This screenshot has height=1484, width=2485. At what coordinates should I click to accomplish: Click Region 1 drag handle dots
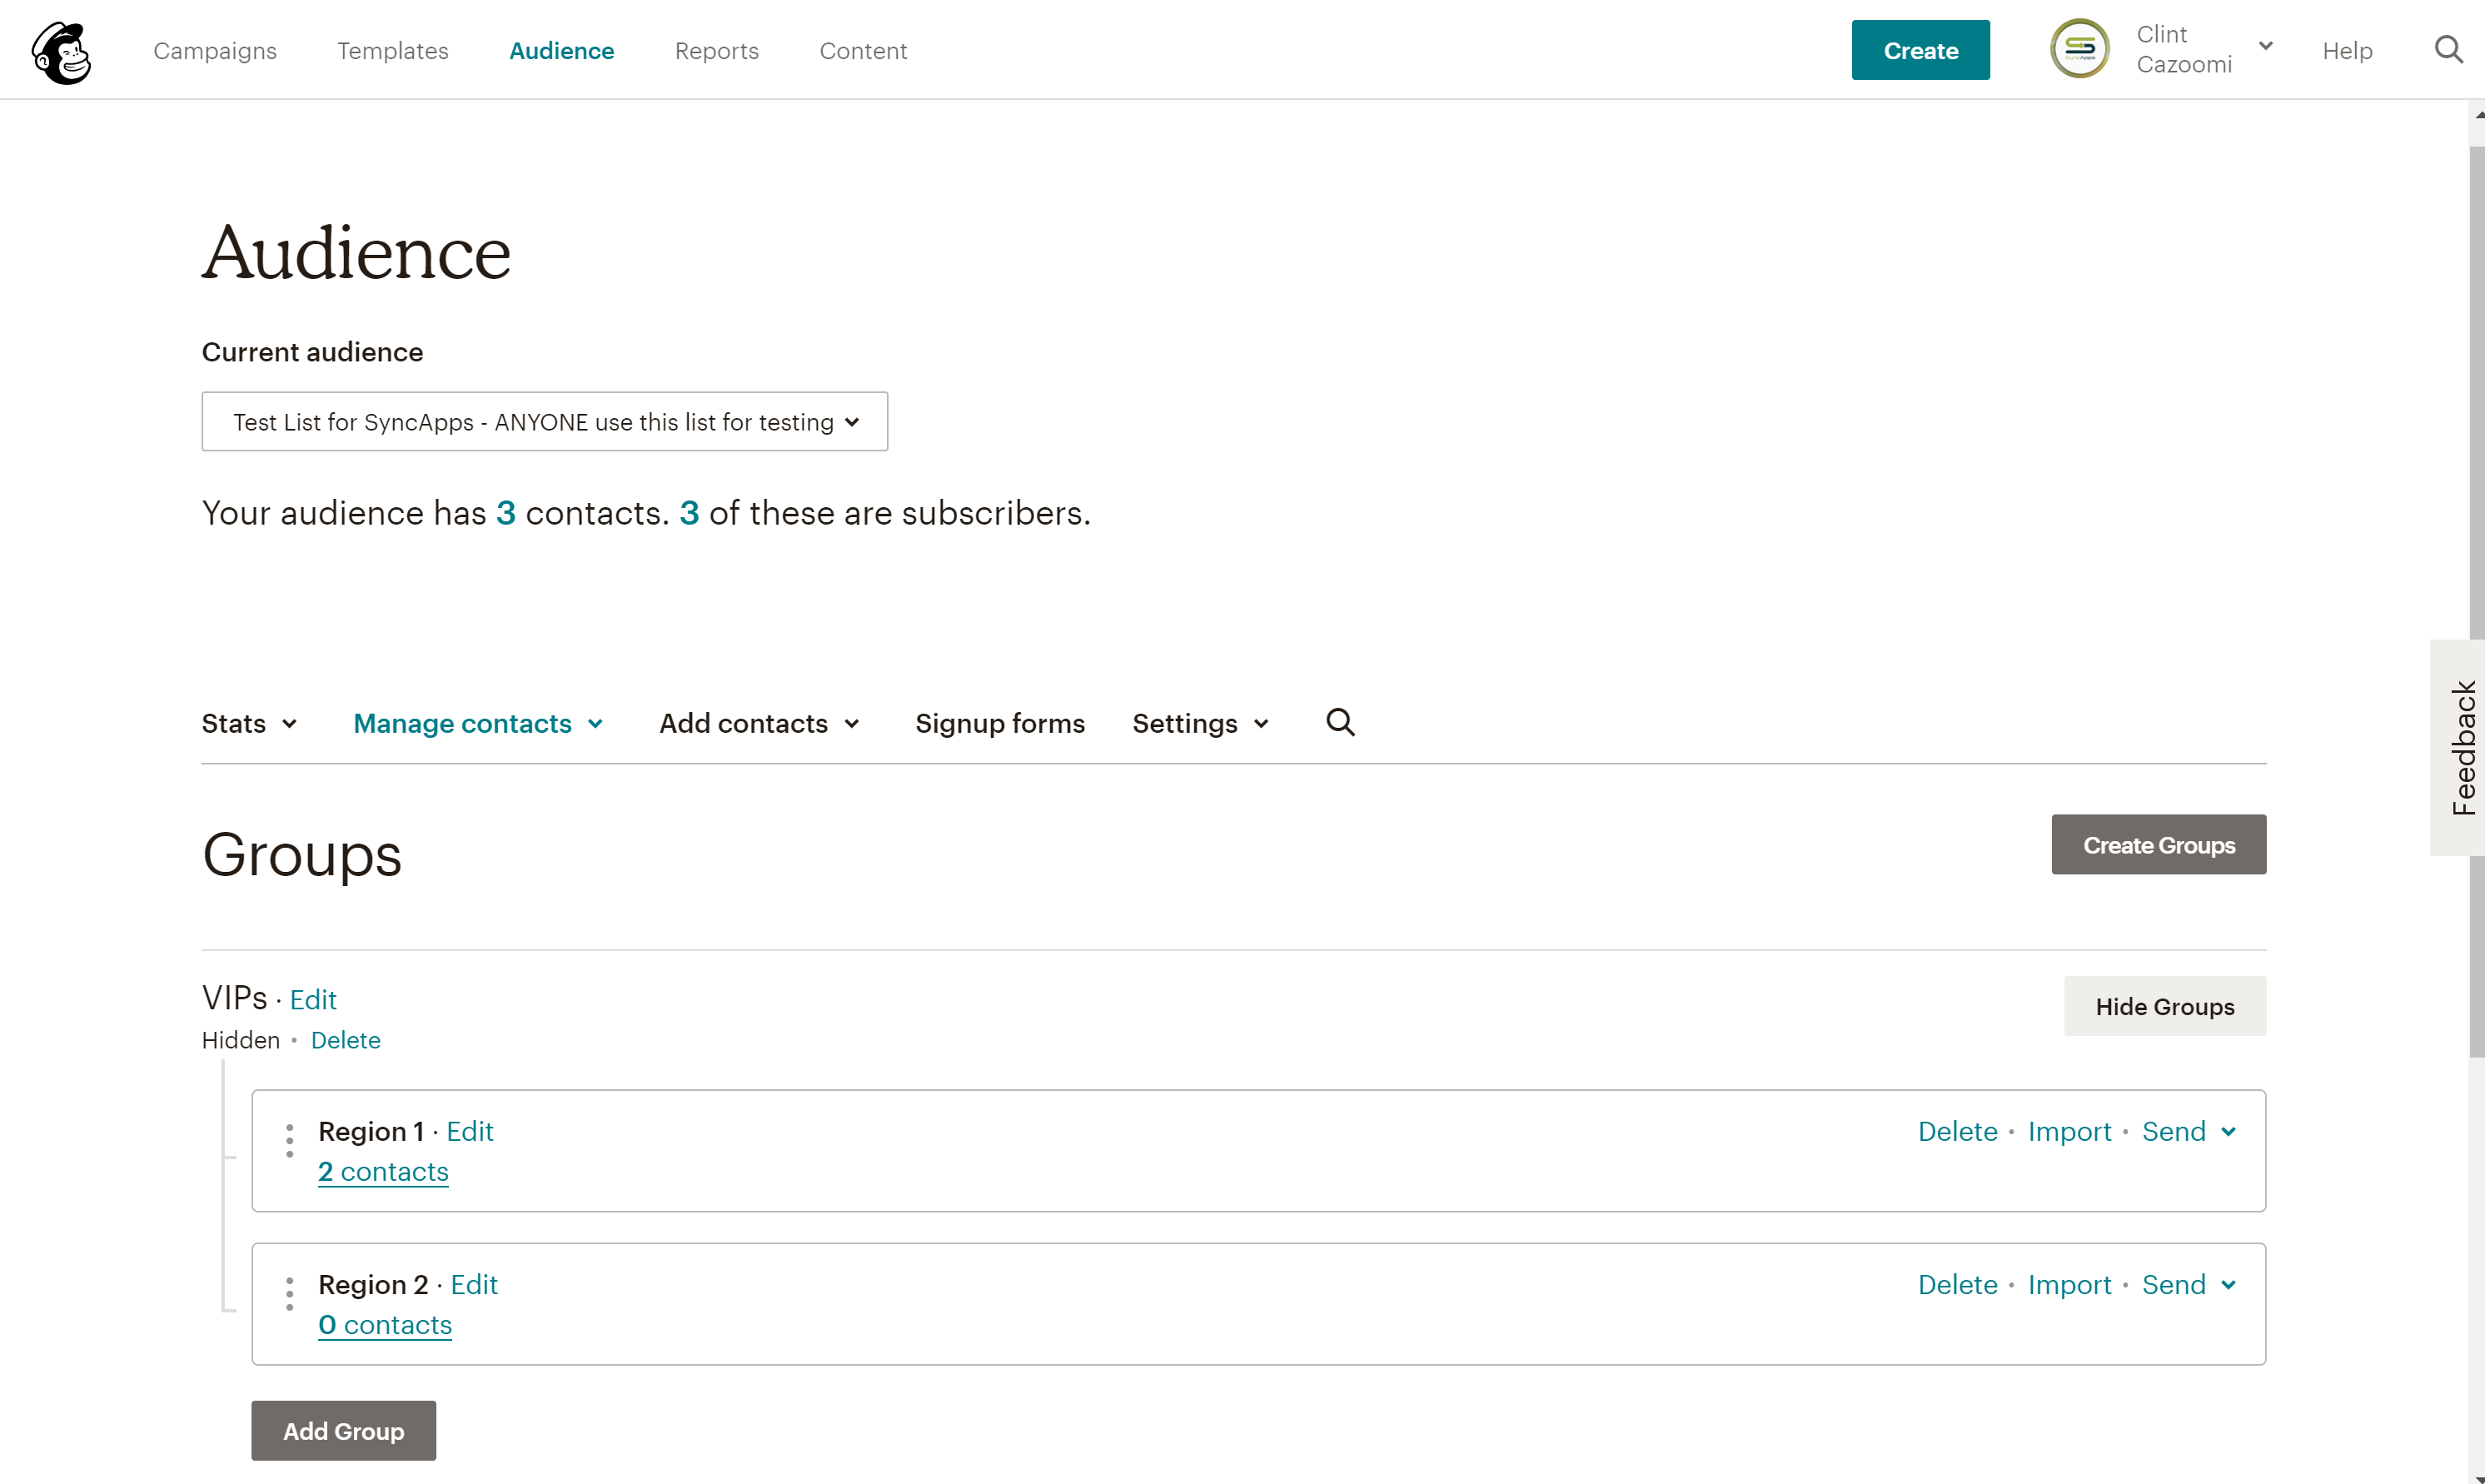(x=290, y=1141)
